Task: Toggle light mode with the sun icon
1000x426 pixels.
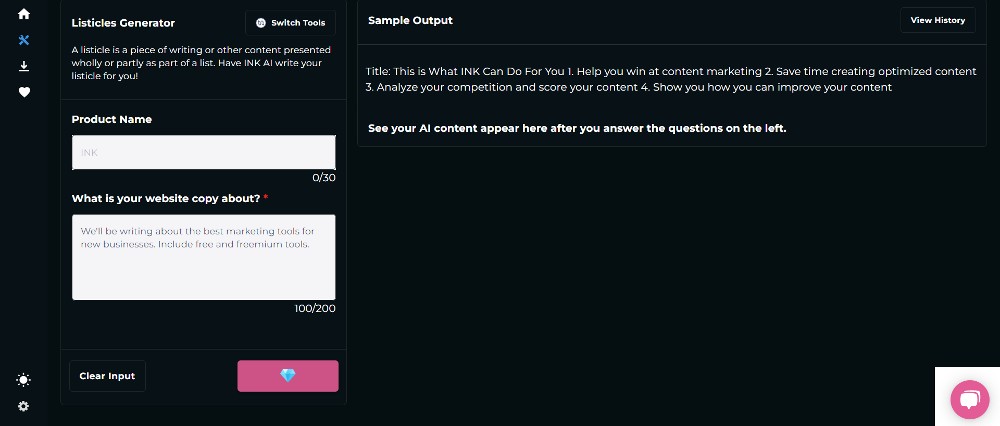Action: [x=24, y=380]
